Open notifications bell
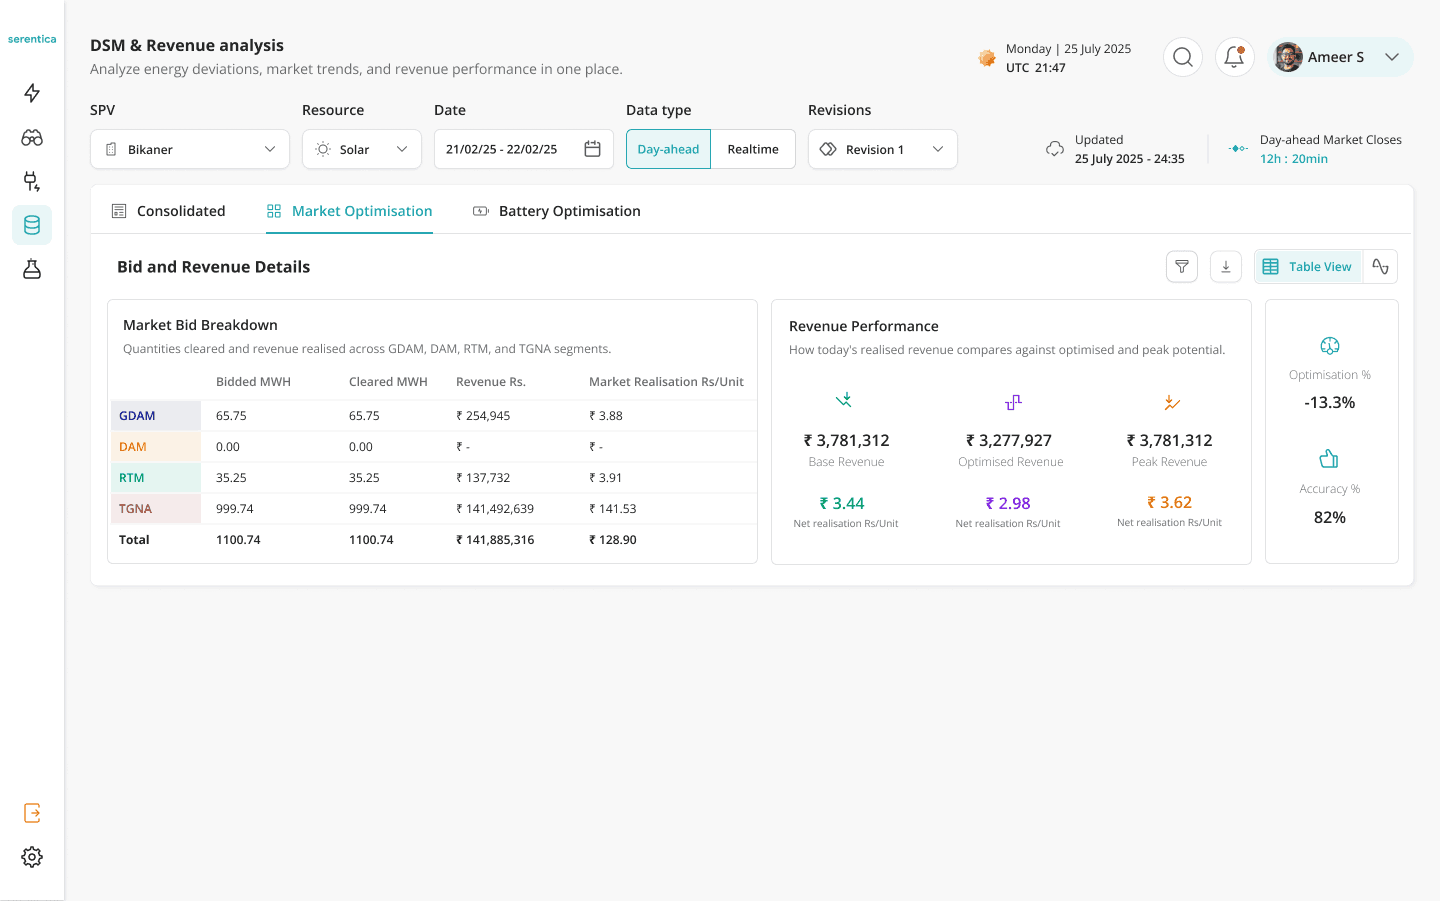This screenshot has height=901, width=1440. click(1235, 57)
